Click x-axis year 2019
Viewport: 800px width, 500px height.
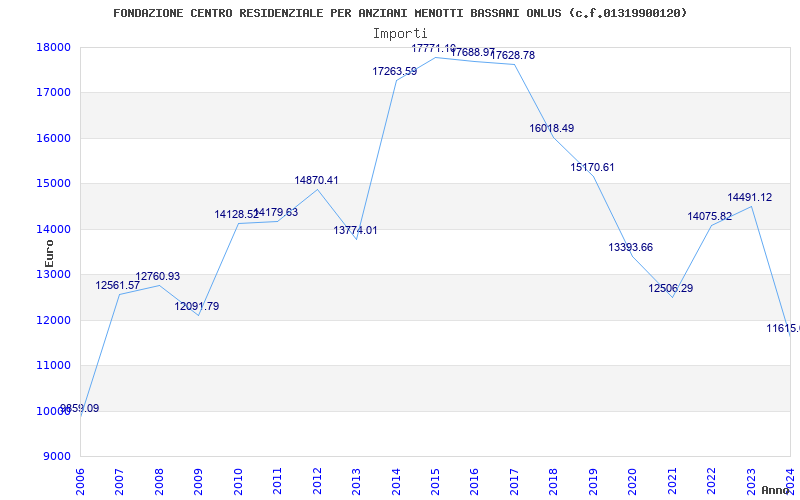click(x=593, y=482)
